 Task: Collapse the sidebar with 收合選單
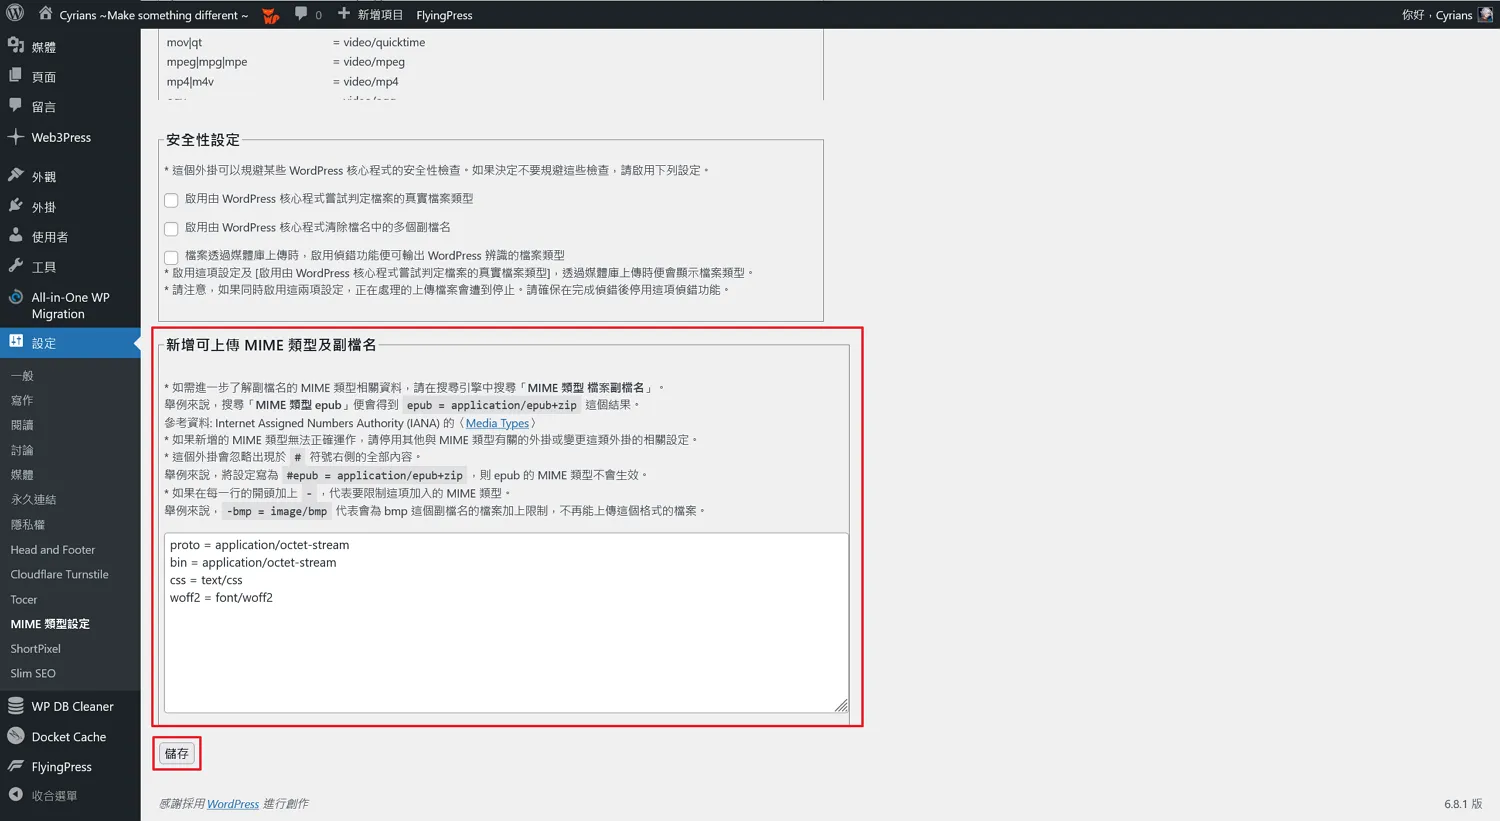(43, 796)
